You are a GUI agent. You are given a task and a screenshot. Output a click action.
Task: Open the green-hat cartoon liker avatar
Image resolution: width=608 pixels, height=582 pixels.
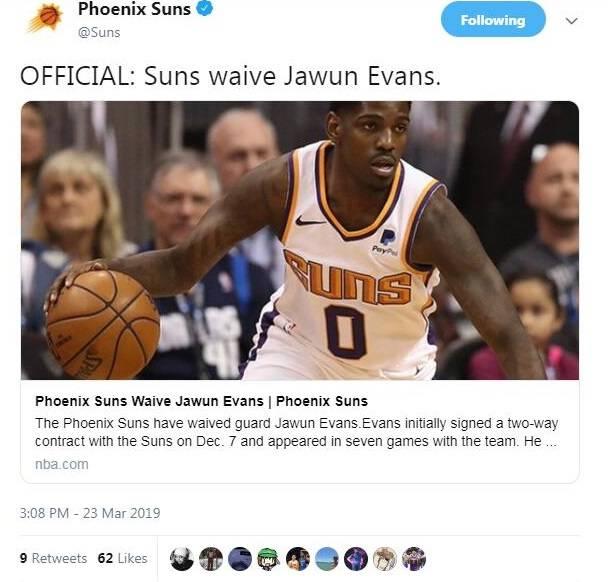point(269,559)
